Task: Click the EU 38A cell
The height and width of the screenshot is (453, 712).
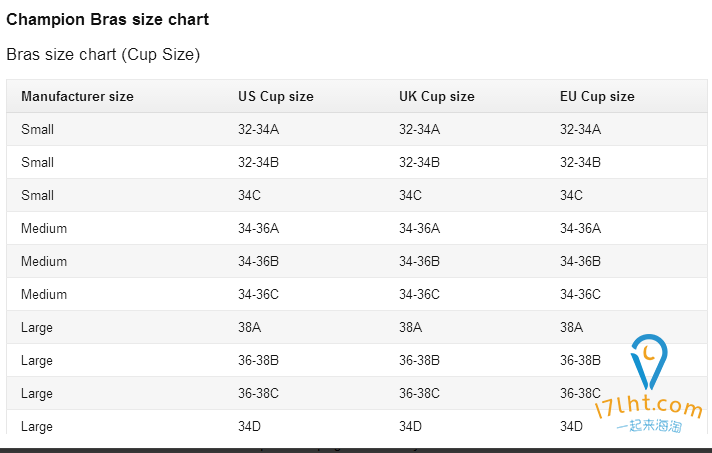Action: pos(571,327)
